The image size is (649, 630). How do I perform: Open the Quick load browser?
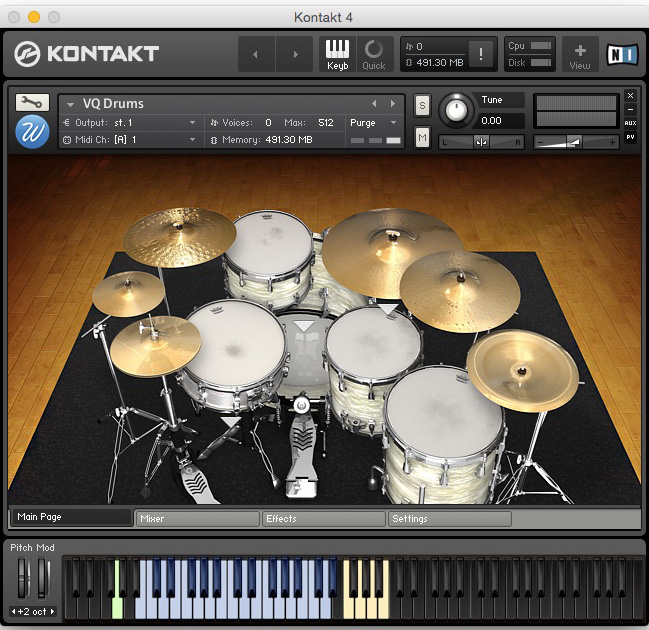point(374,54)
